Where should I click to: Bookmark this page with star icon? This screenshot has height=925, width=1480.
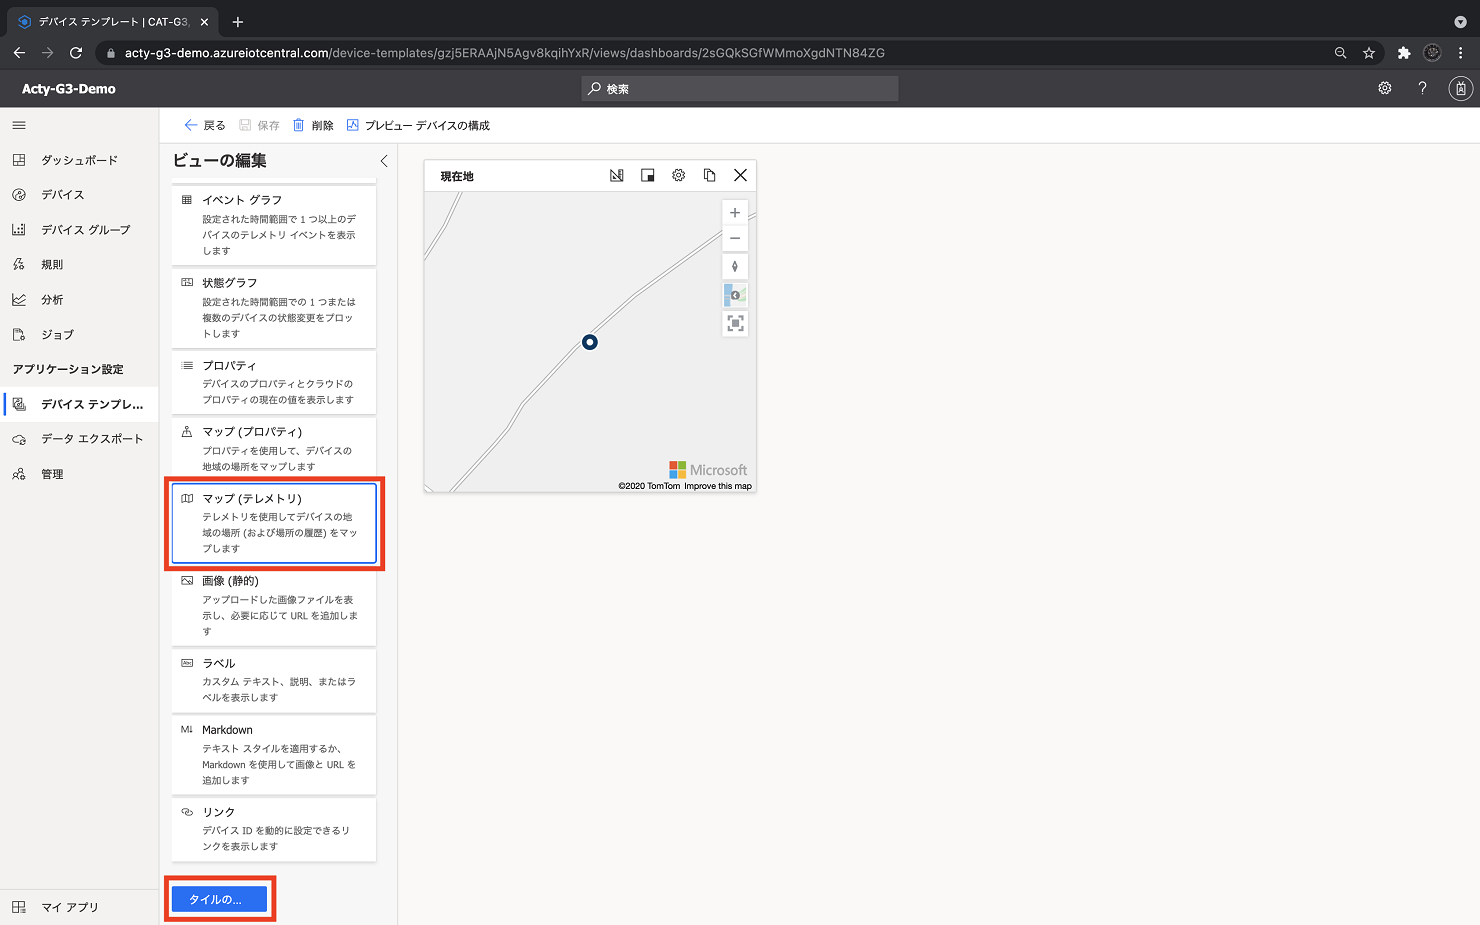coord(1369,53)
